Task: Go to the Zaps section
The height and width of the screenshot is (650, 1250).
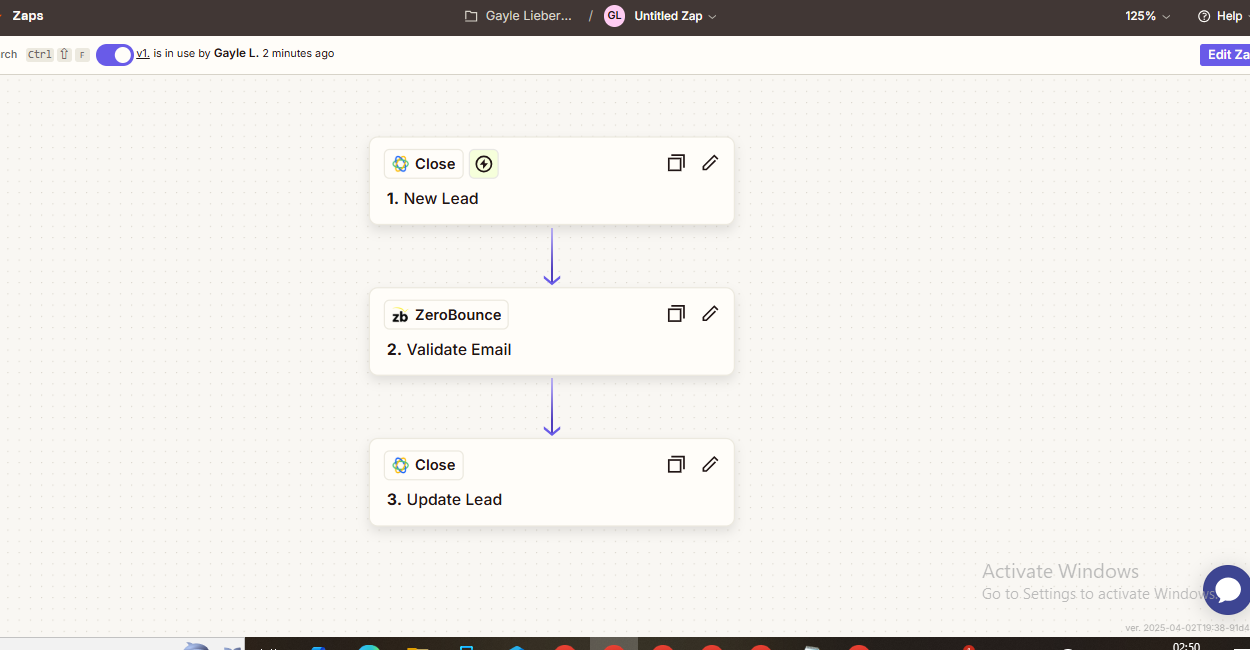Action: click(28, 16)
